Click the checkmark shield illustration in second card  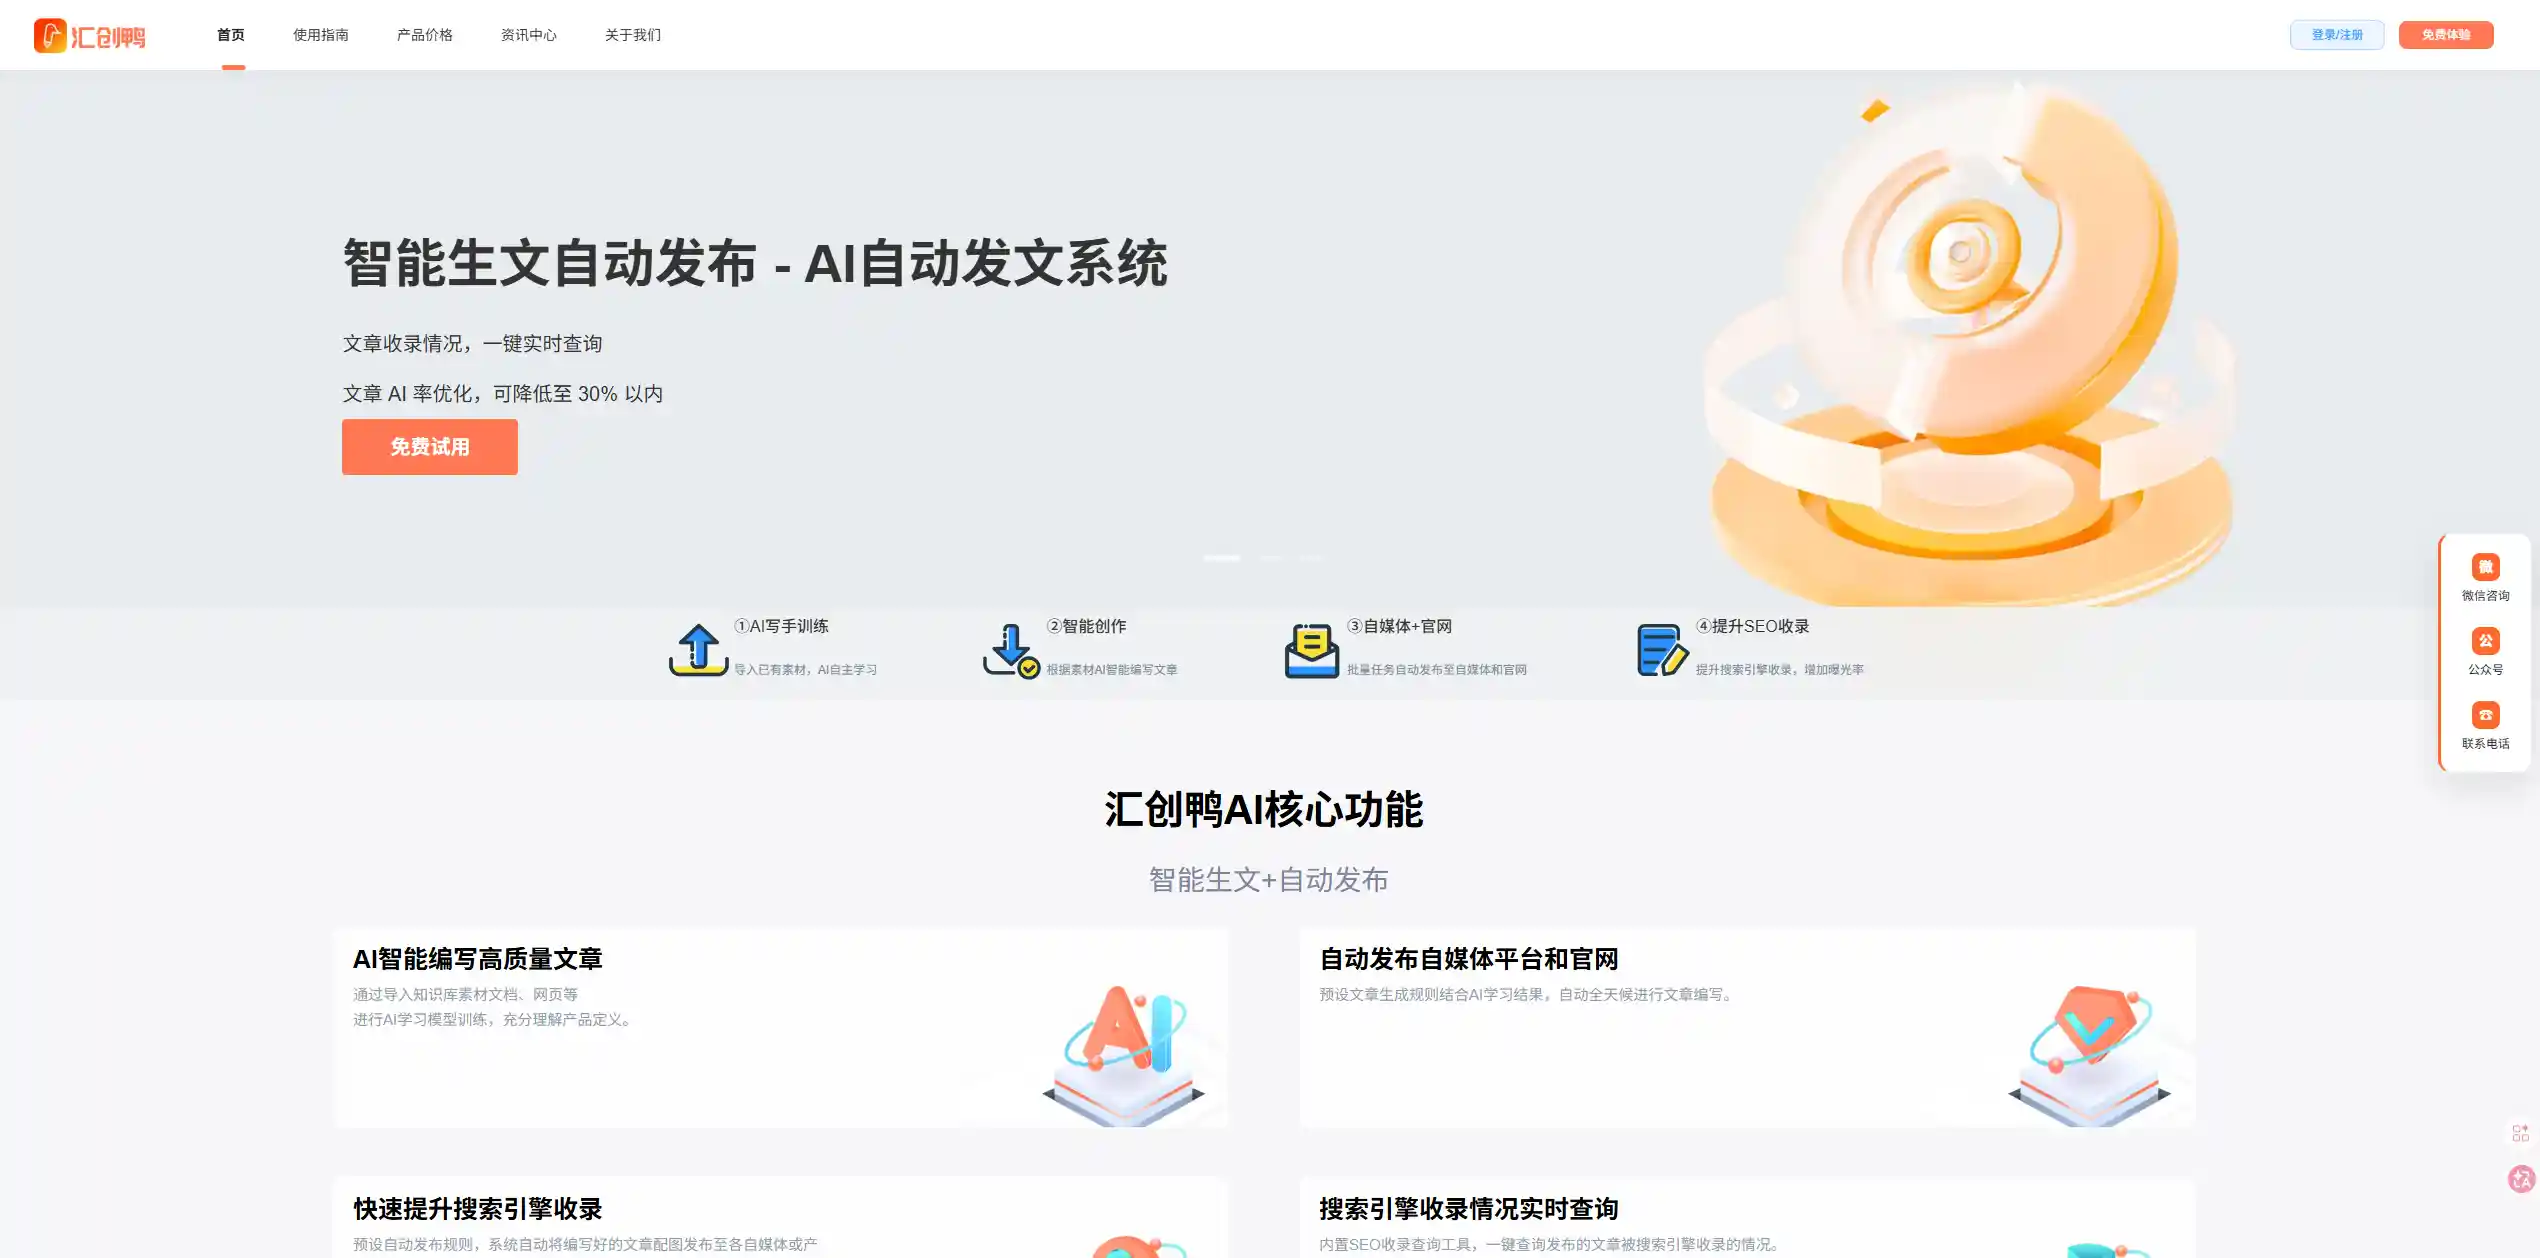pyautogui.click(x=2090, y=1054)
